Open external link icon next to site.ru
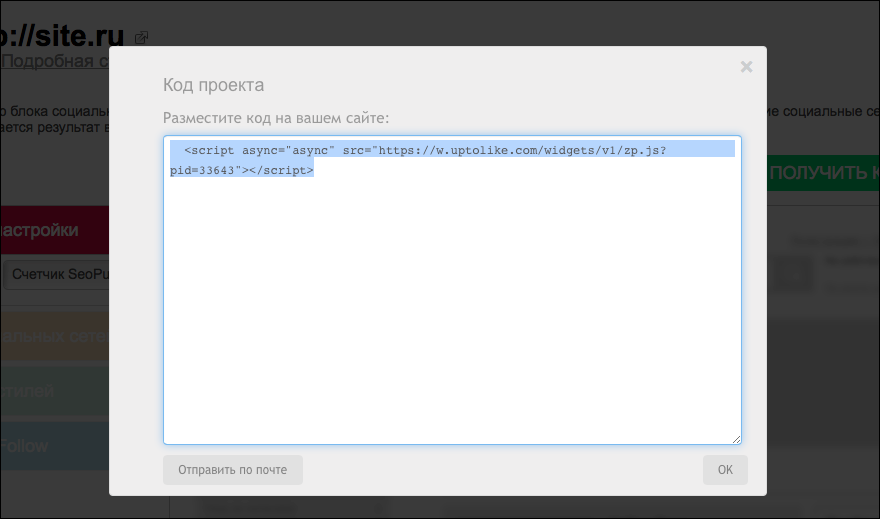The width and height of the screenshot is (880, 519). pyautogui.click(x=141, y=38)
